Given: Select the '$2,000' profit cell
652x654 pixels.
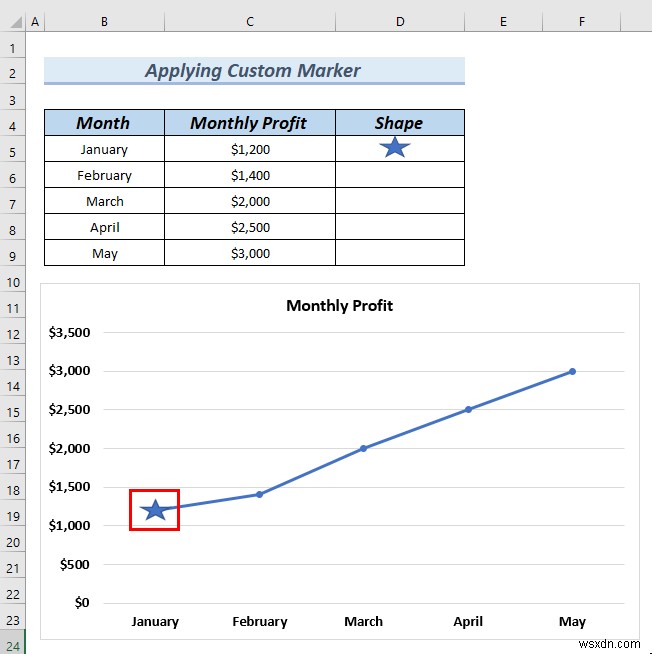Looking at the screenshot, I should [x=250, y=201].
